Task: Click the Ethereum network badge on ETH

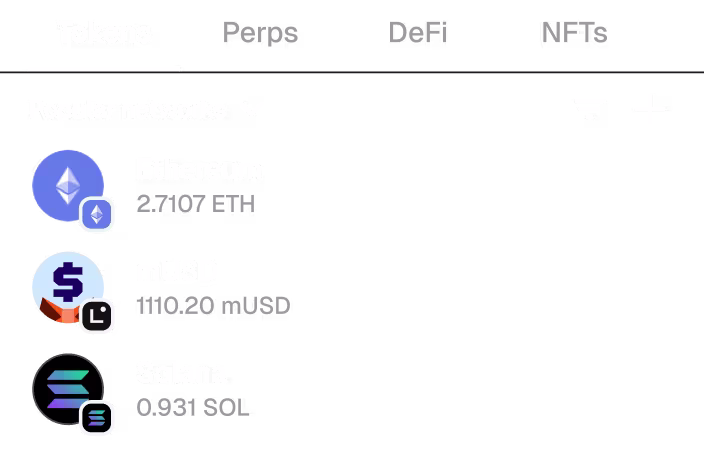Action: 97,214
